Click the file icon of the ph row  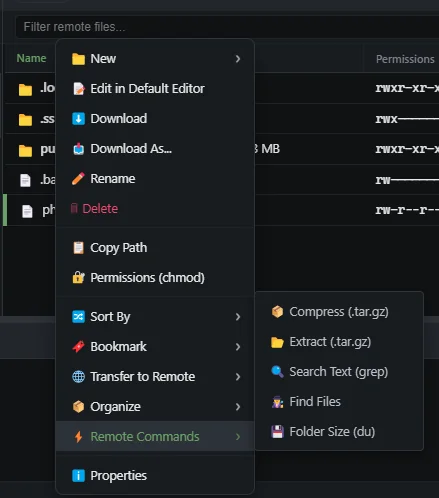click(27, 211)
